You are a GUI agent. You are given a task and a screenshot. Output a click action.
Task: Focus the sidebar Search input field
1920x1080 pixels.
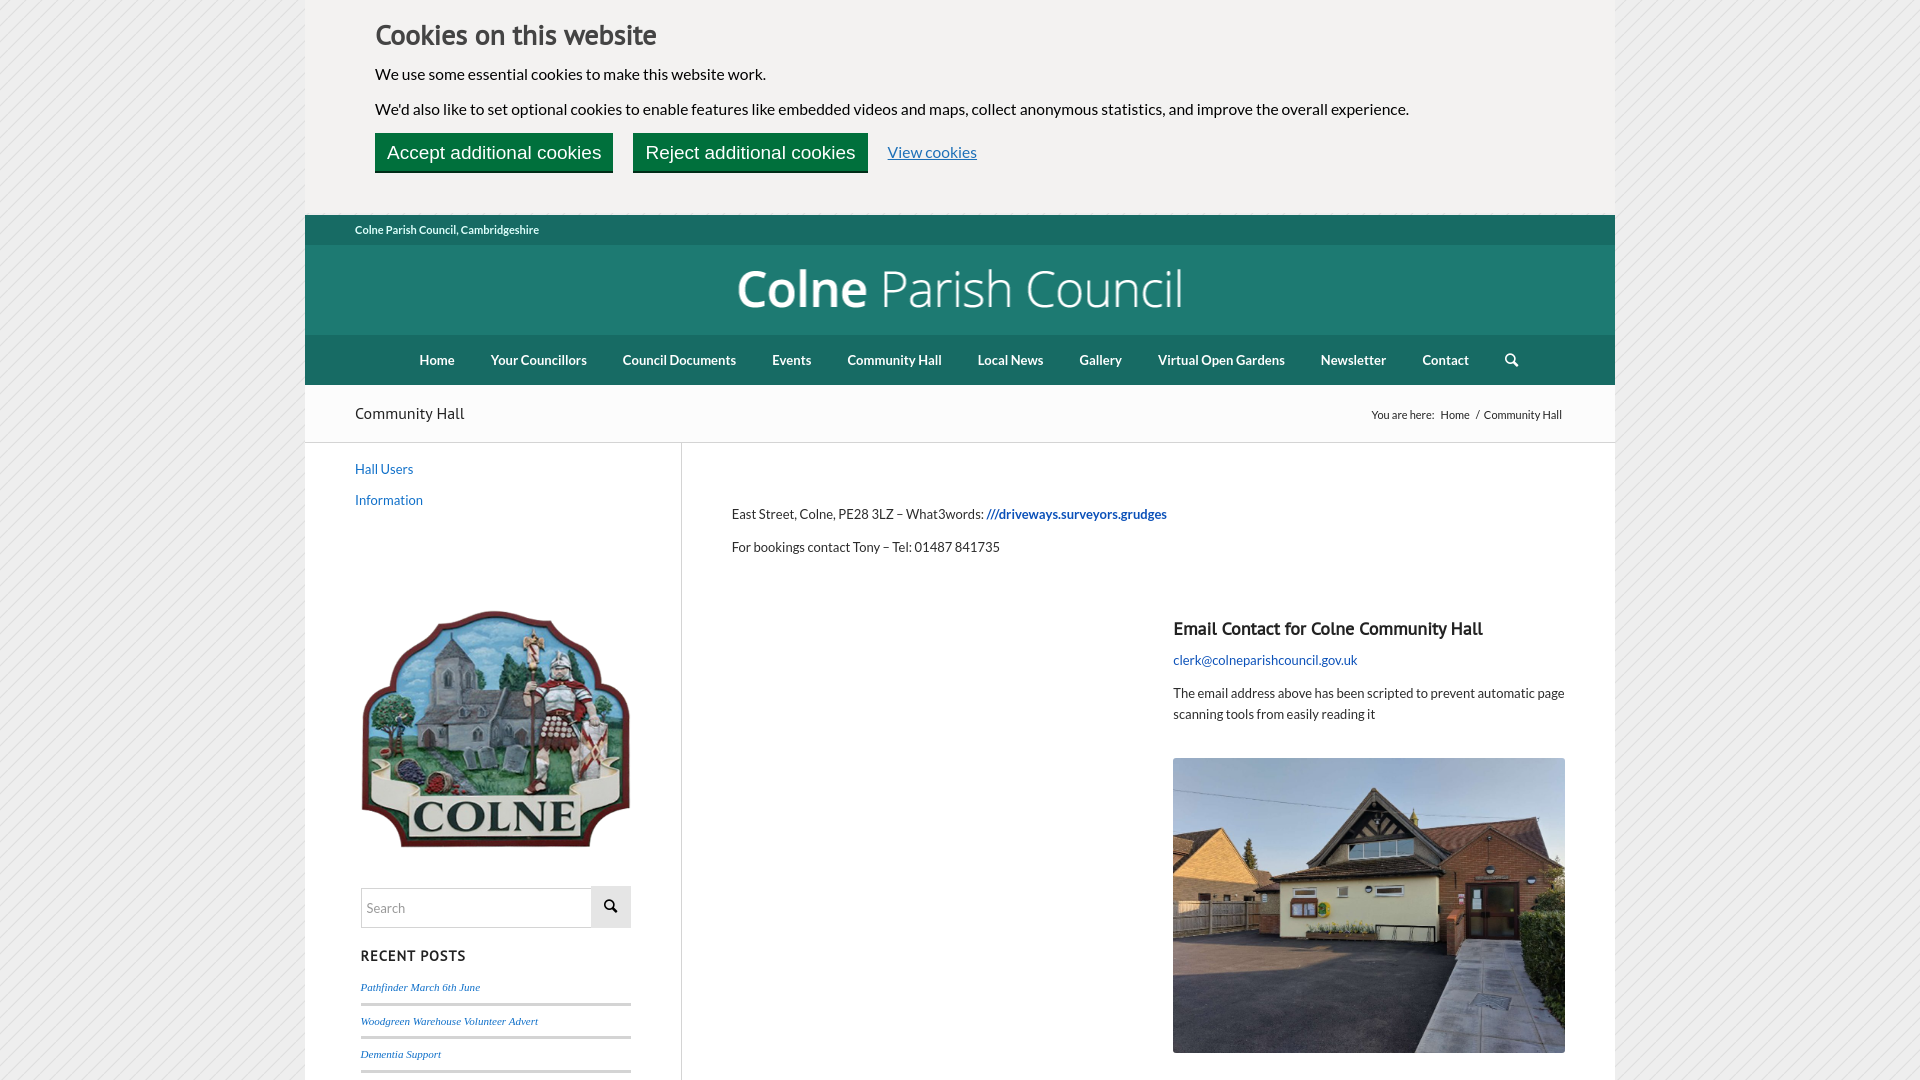(476, 908)
